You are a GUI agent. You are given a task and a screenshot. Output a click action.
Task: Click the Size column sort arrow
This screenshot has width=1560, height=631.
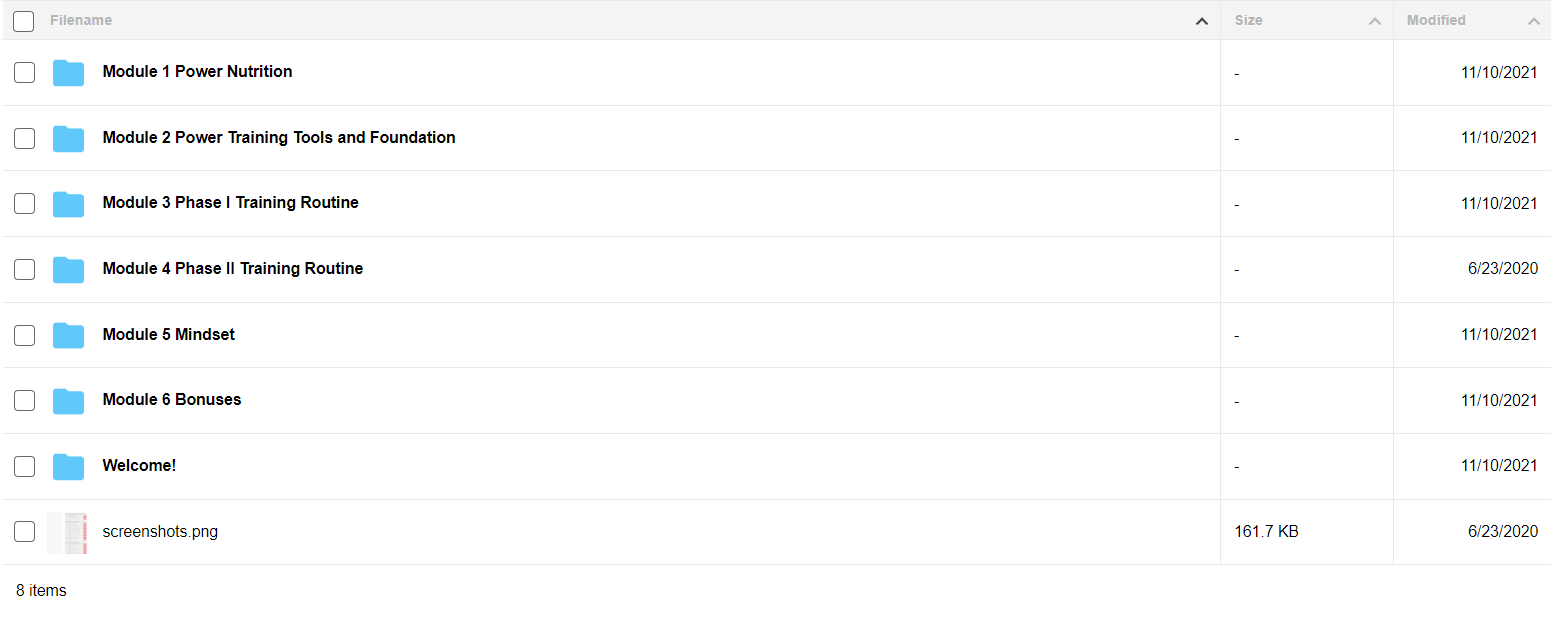click(1375, 21)
